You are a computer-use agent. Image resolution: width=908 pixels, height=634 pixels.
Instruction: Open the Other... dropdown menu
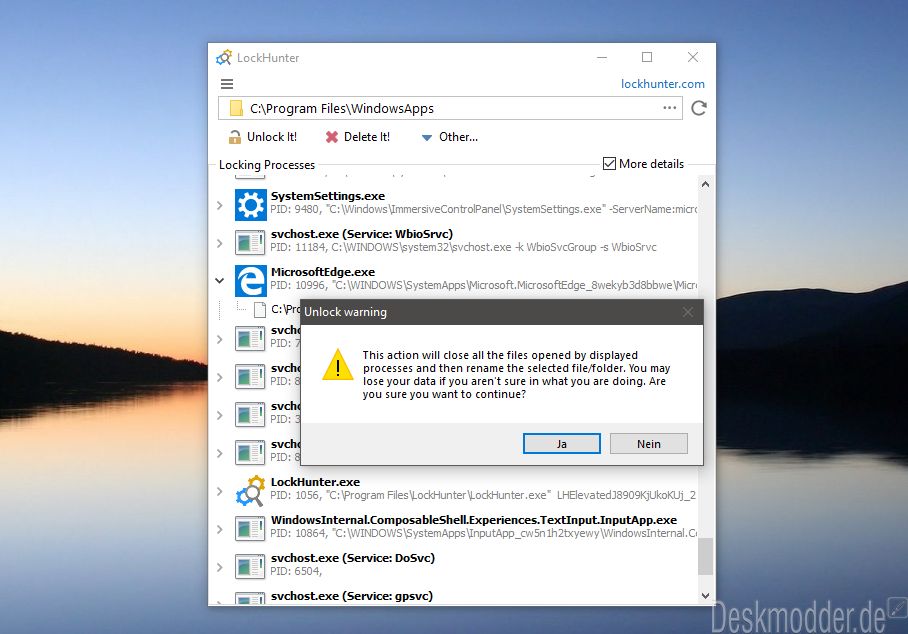pos(449,137)
